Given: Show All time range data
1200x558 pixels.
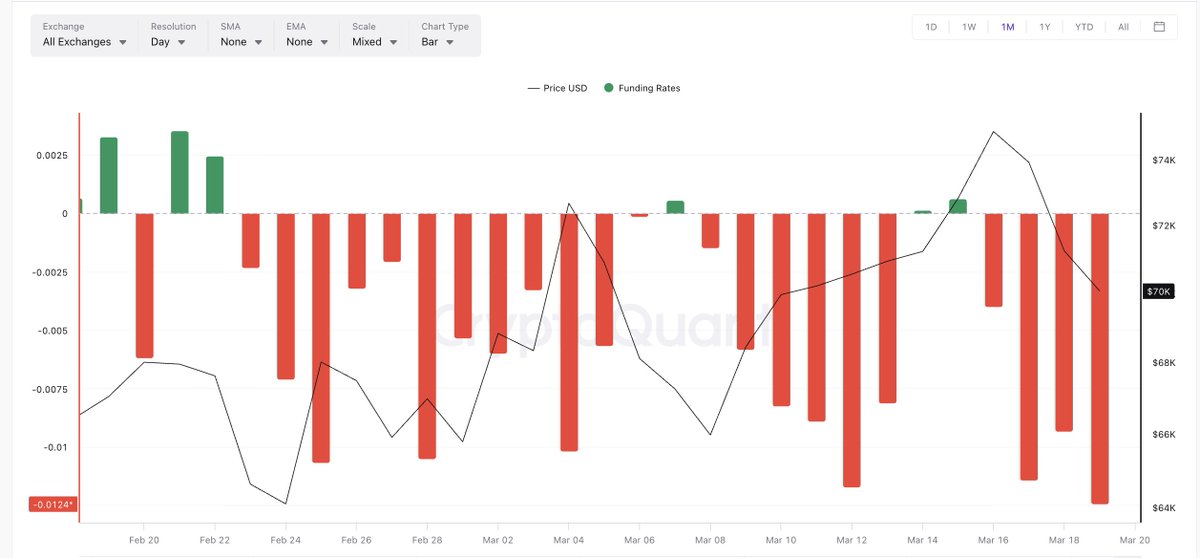Looking at the screenshot, I should pos(1123,27).
